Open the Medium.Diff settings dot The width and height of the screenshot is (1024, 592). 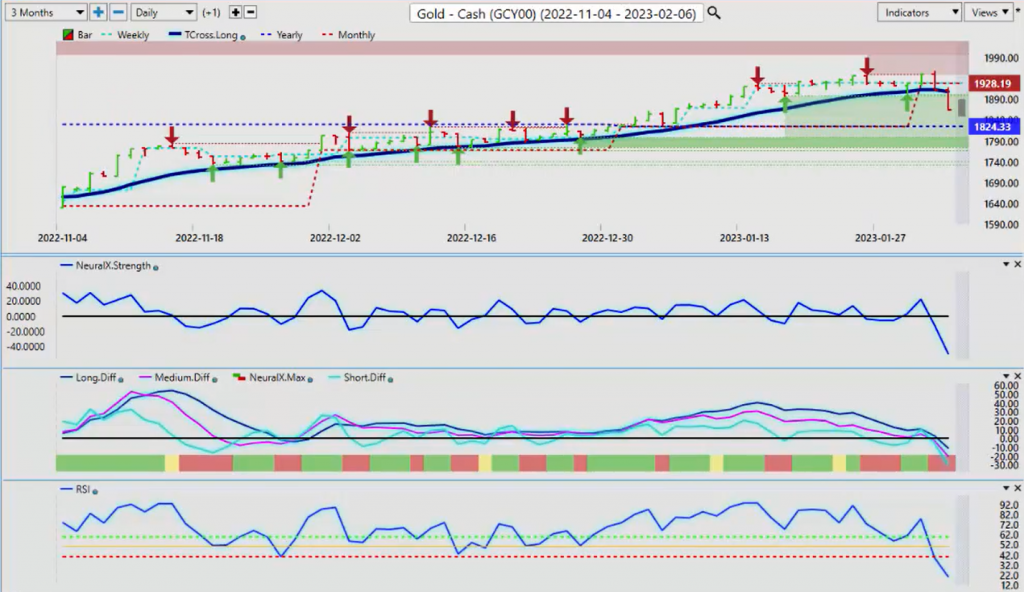[x=215, y=379]
